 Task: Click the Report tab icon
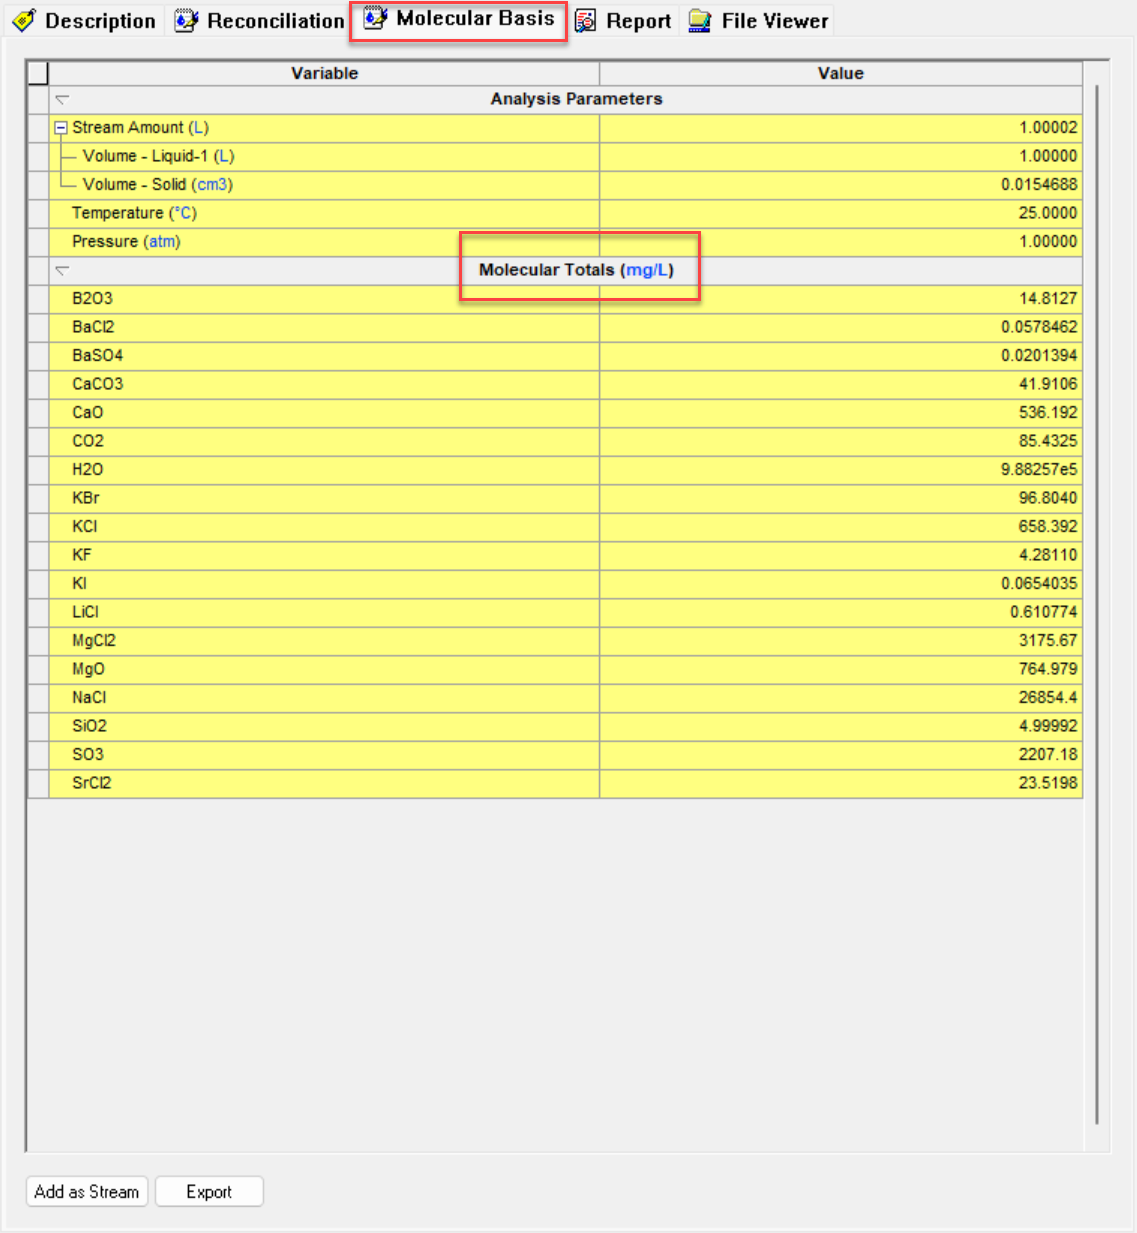[586, 21]
